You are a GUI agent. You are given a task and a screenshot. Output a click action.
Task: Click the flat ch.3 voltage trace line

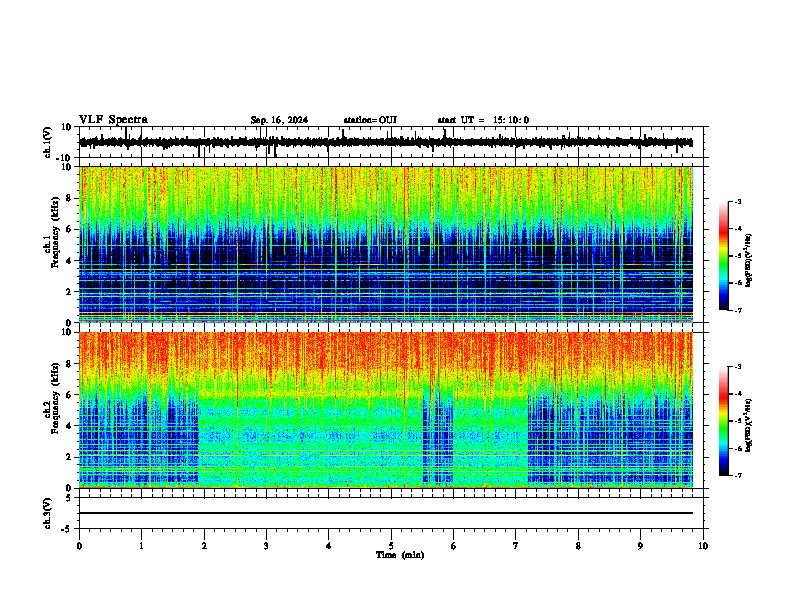pyautogui.click(x=386, y=513)
